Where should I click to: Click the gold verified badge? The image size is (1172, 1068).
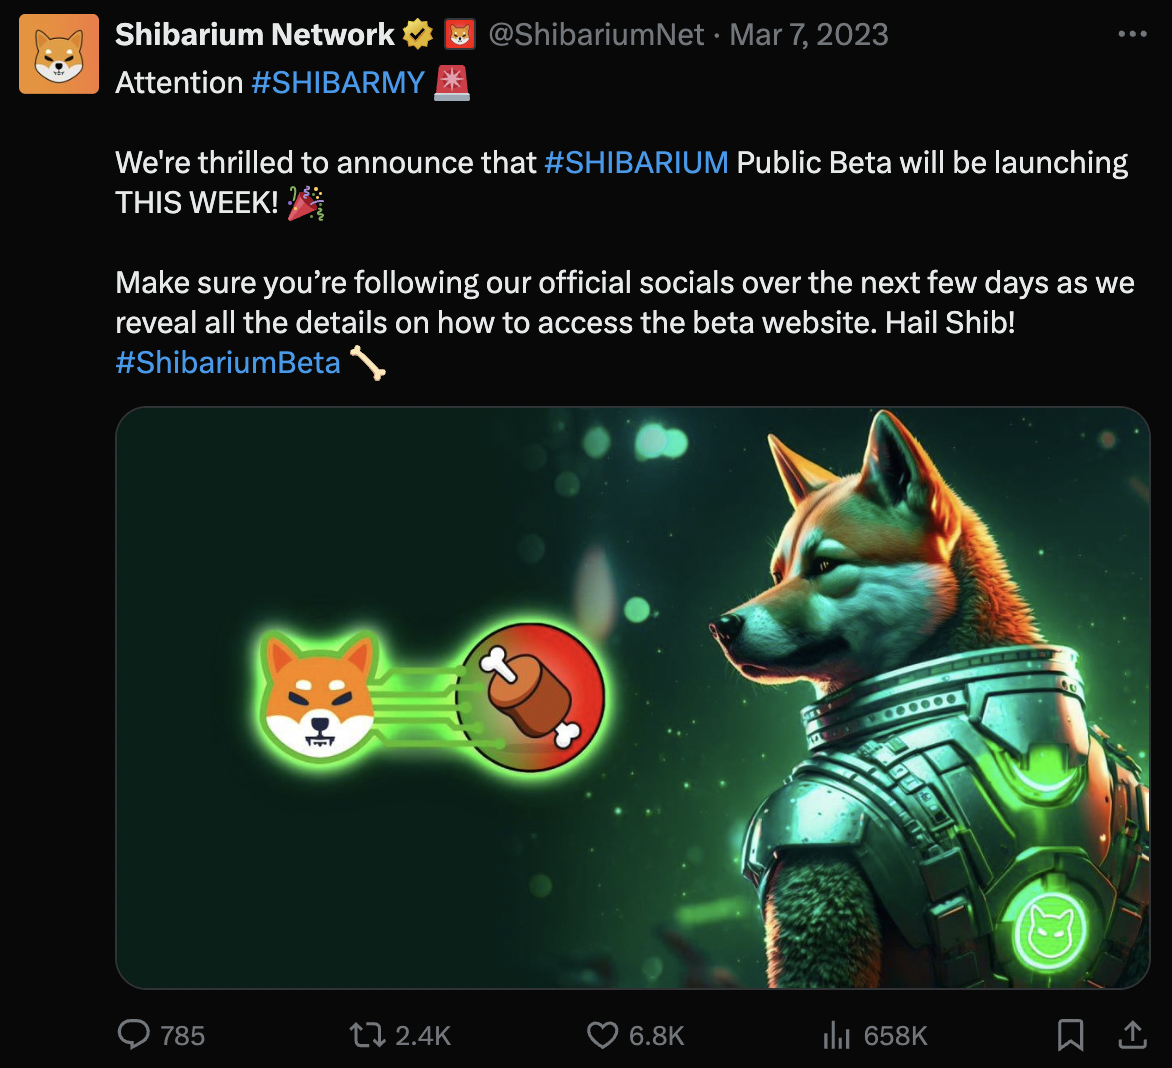tap(418, 35)
